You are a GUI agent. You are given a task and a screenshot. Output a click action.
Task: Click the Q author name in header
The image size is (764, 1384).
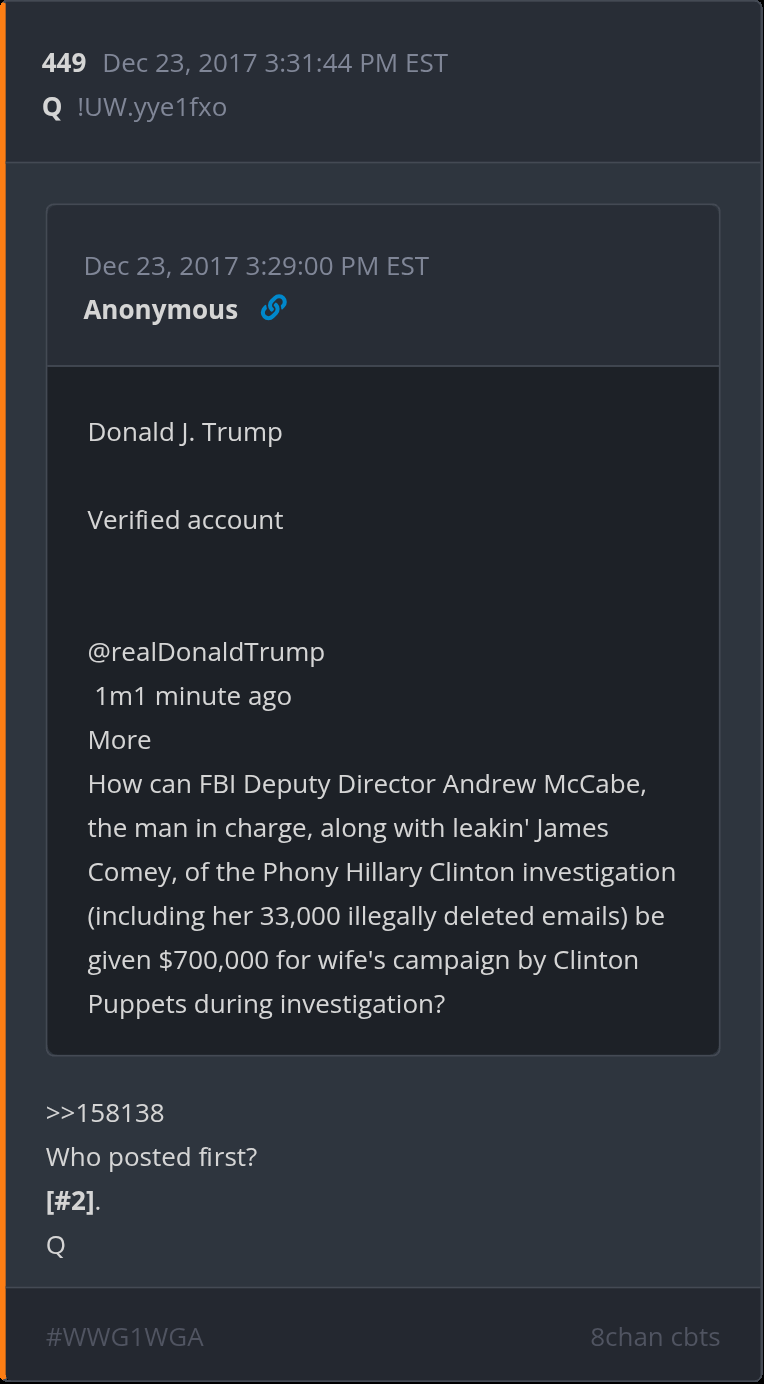52,107
